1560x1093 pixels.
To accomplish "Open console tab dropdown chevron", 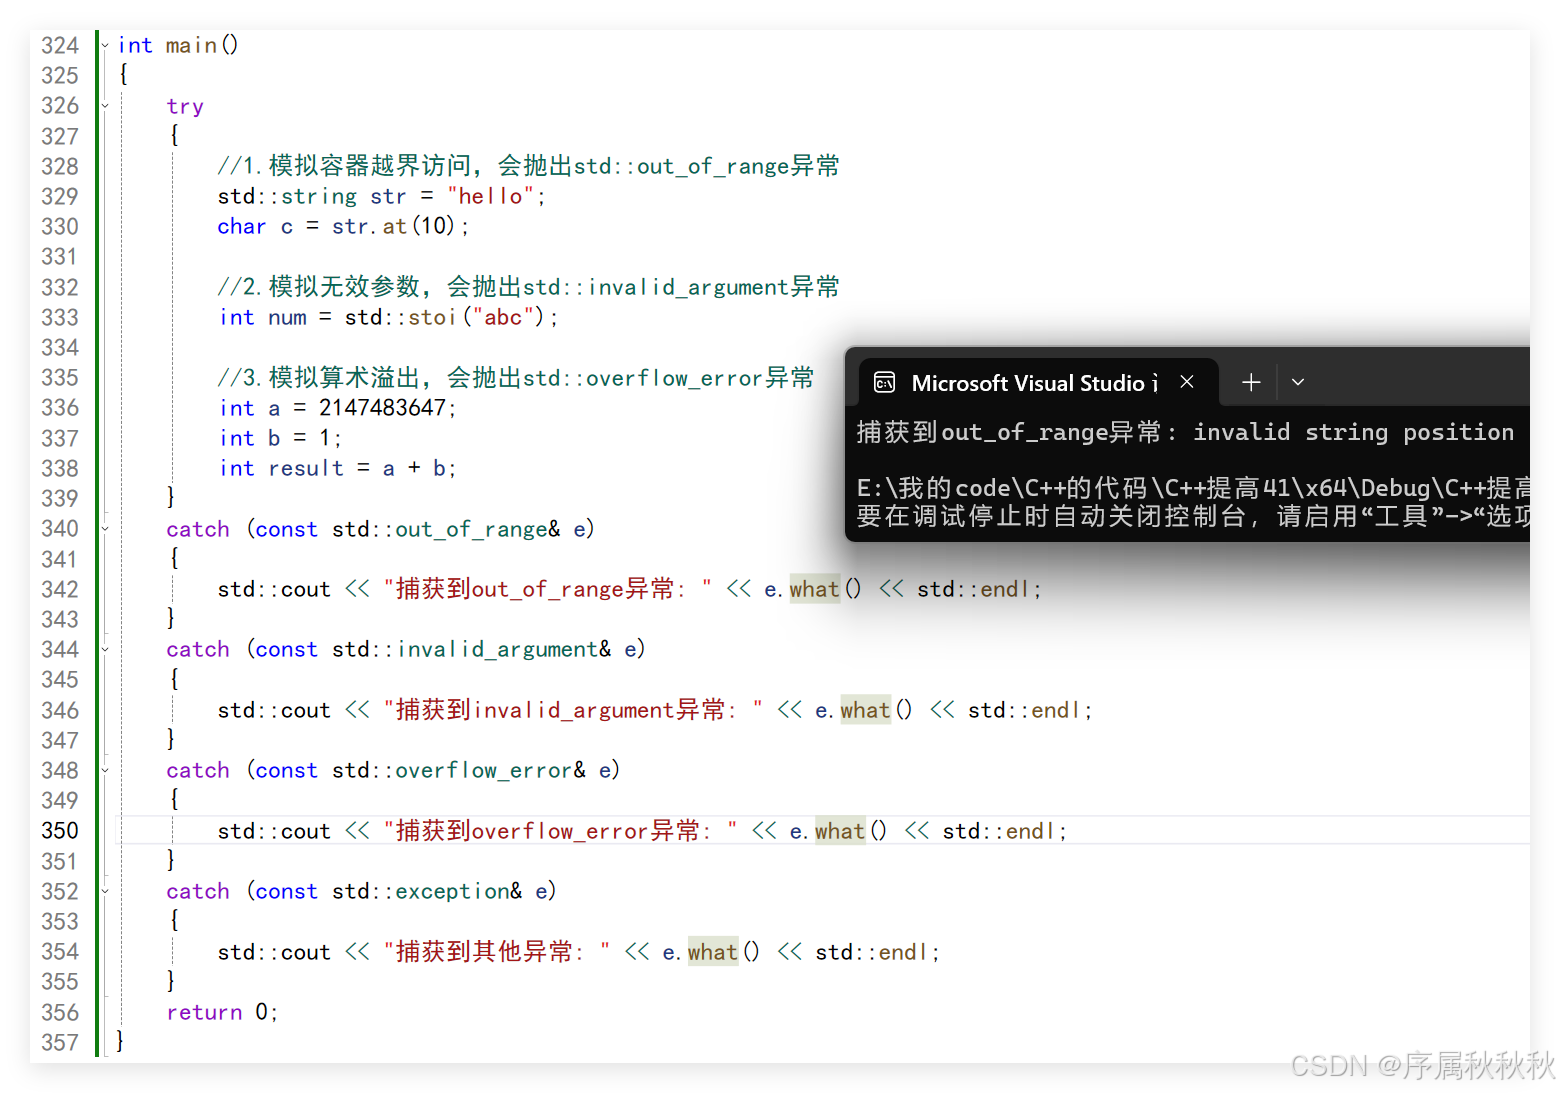I will pos(1298,382).
